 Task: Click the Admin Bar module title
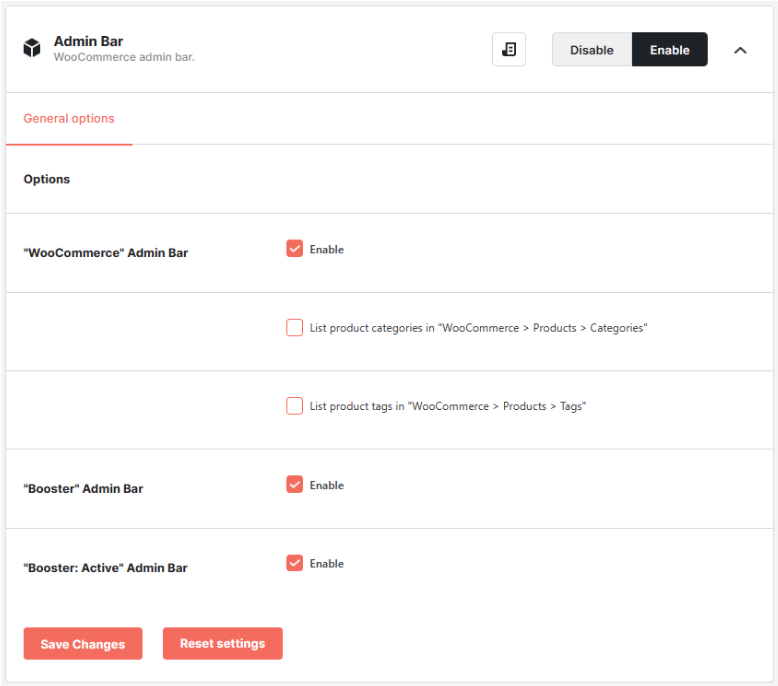coord(88,41)
